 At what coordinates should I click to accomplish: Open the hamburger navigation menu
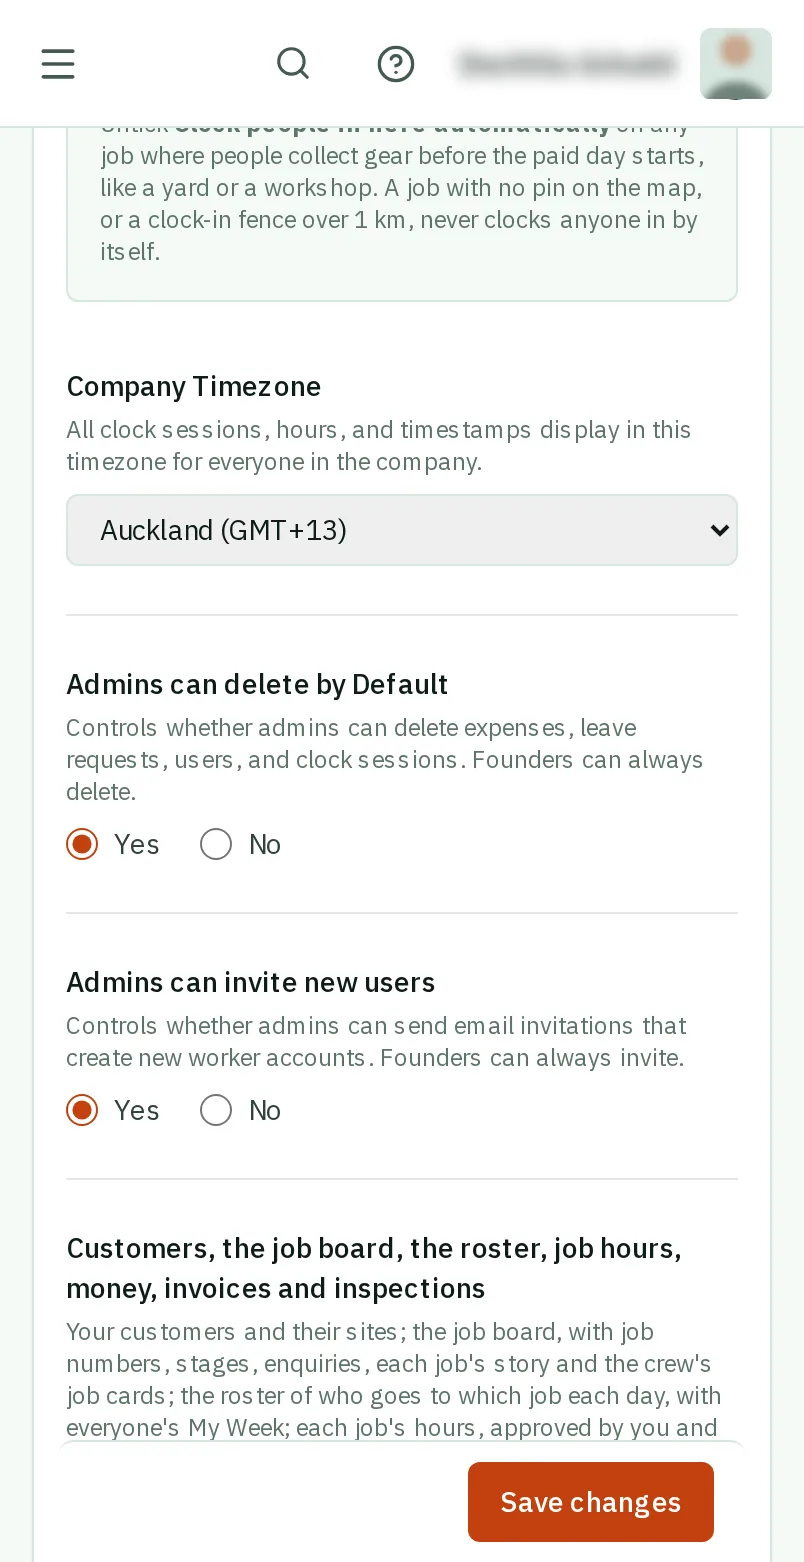pyautogui.click(x=58, y=64)
